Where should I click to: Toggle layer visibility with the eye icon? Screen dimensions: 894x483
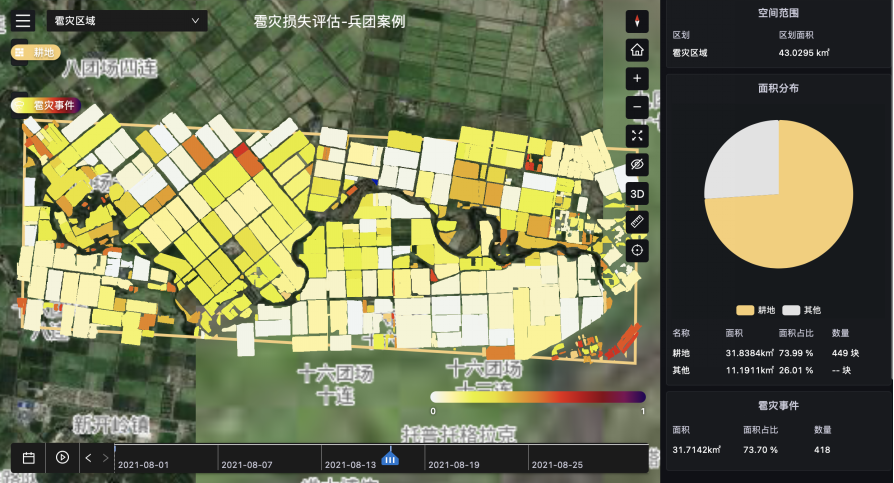click(x=638, y=164)
